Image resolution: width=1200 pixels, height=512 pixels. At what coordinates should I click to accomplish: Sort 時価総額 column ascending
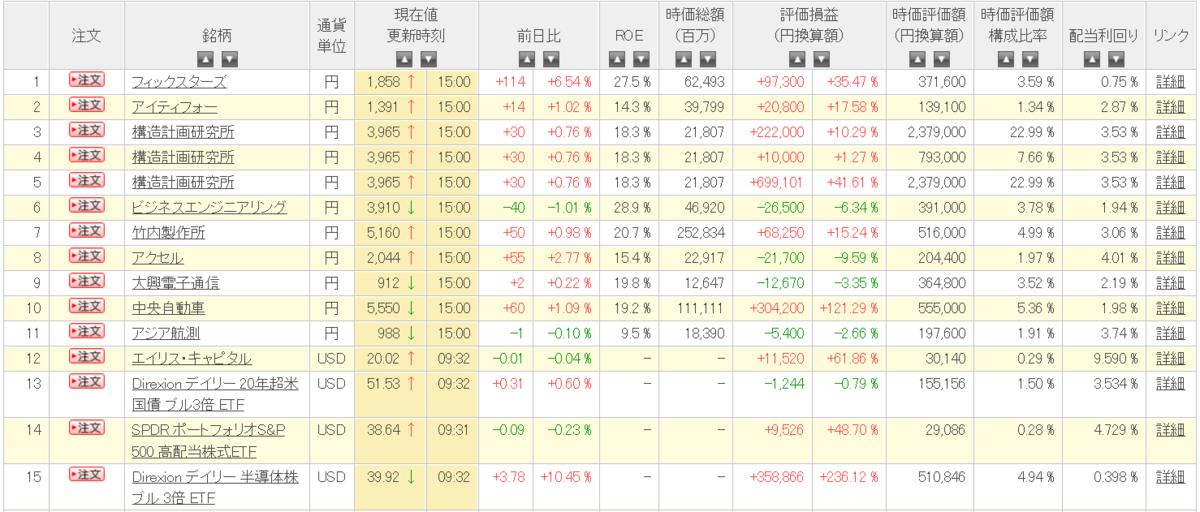(x=683, y=59)
